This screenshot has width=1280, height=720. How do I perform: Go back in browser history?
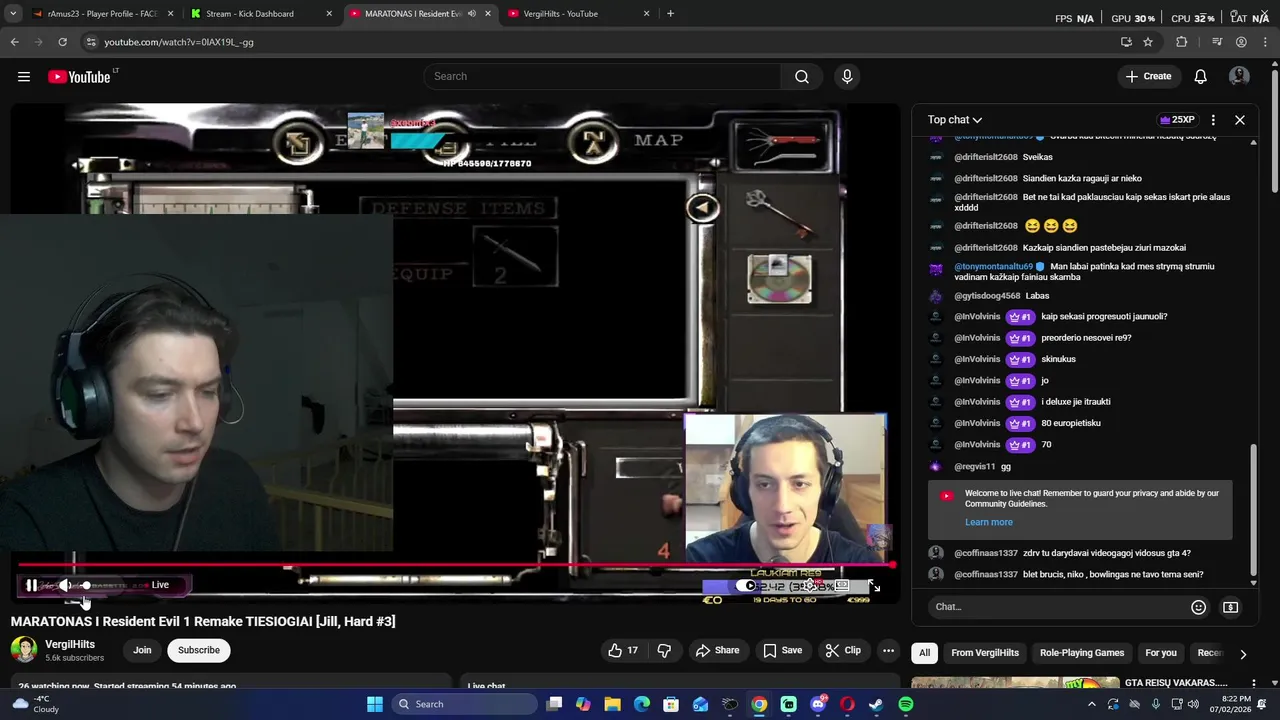[x=15, y=42]
